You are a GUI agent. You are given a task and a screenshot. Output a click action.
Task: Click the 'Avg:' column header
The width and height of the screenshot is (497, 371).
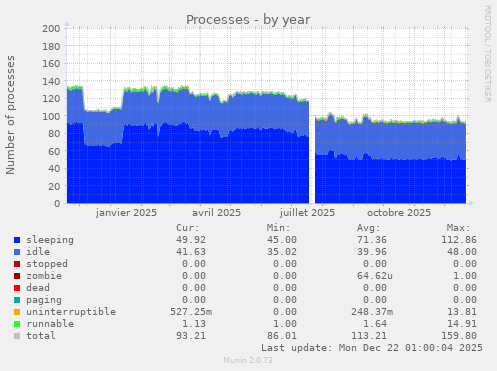click(x=369, y=228)
